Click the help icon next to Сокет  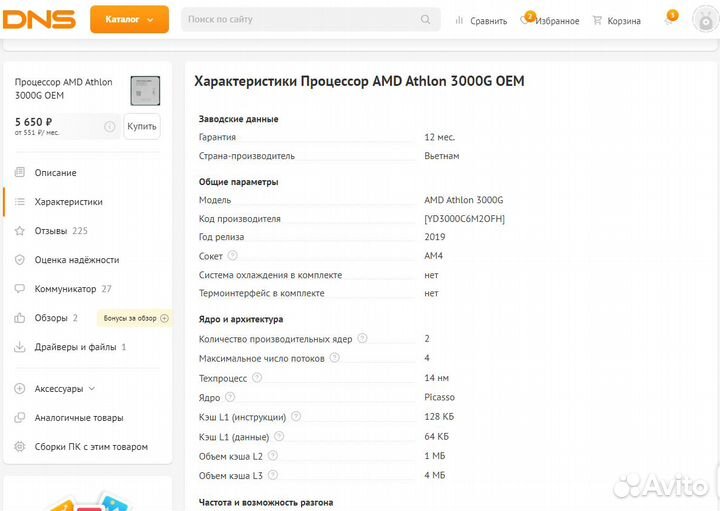233,255
